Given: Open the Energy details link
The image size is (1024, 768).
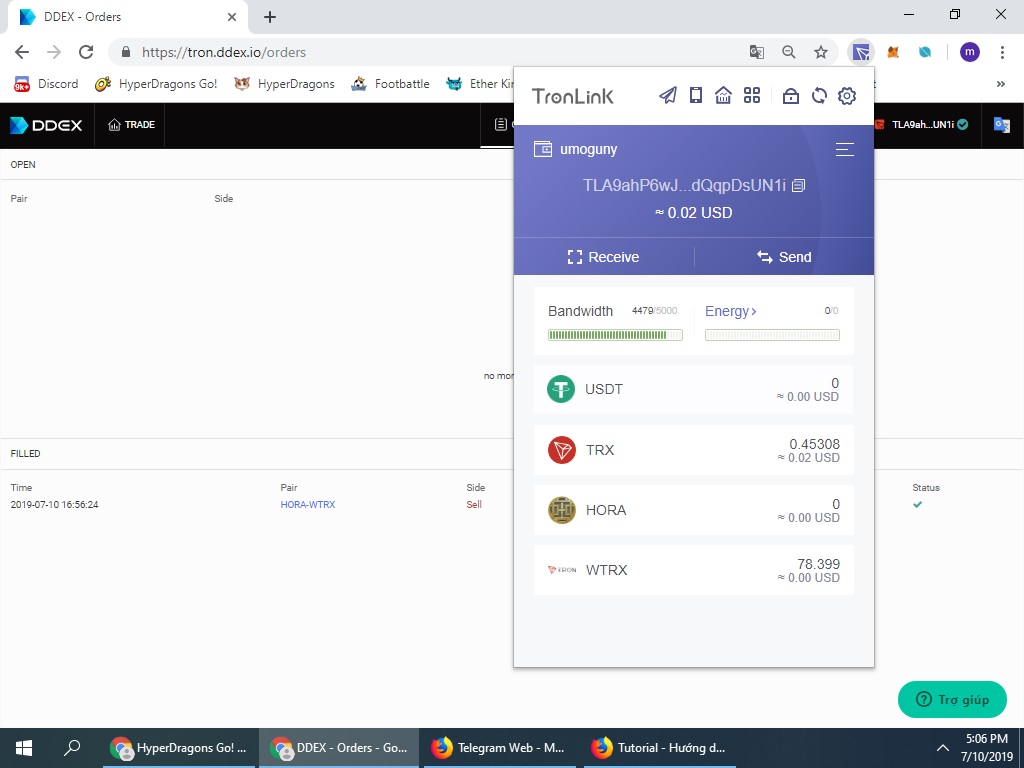Looking at the screenshot, I should 730,311.
